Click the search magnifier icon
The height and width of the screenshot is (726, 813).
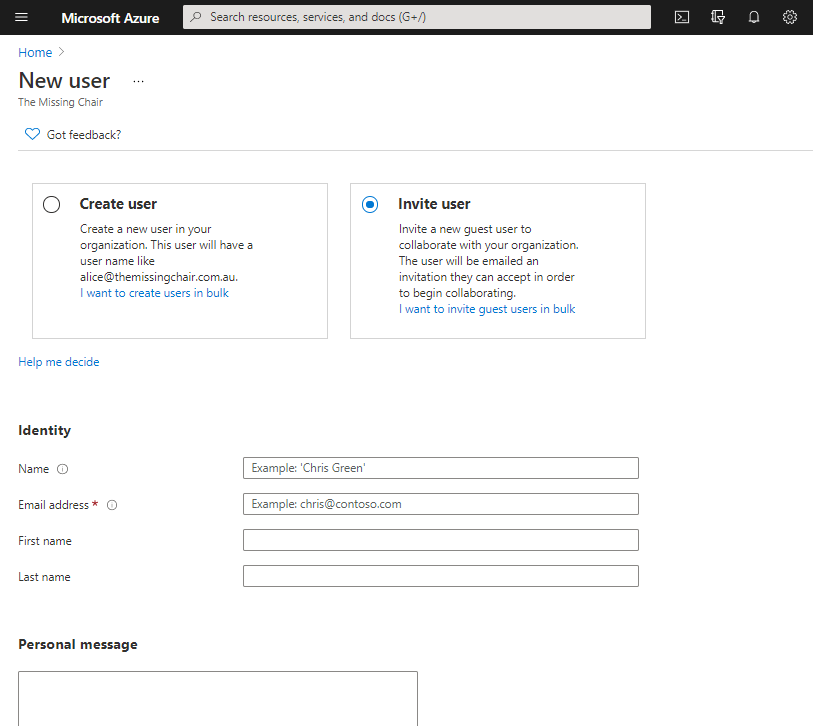tap(196, 17)
